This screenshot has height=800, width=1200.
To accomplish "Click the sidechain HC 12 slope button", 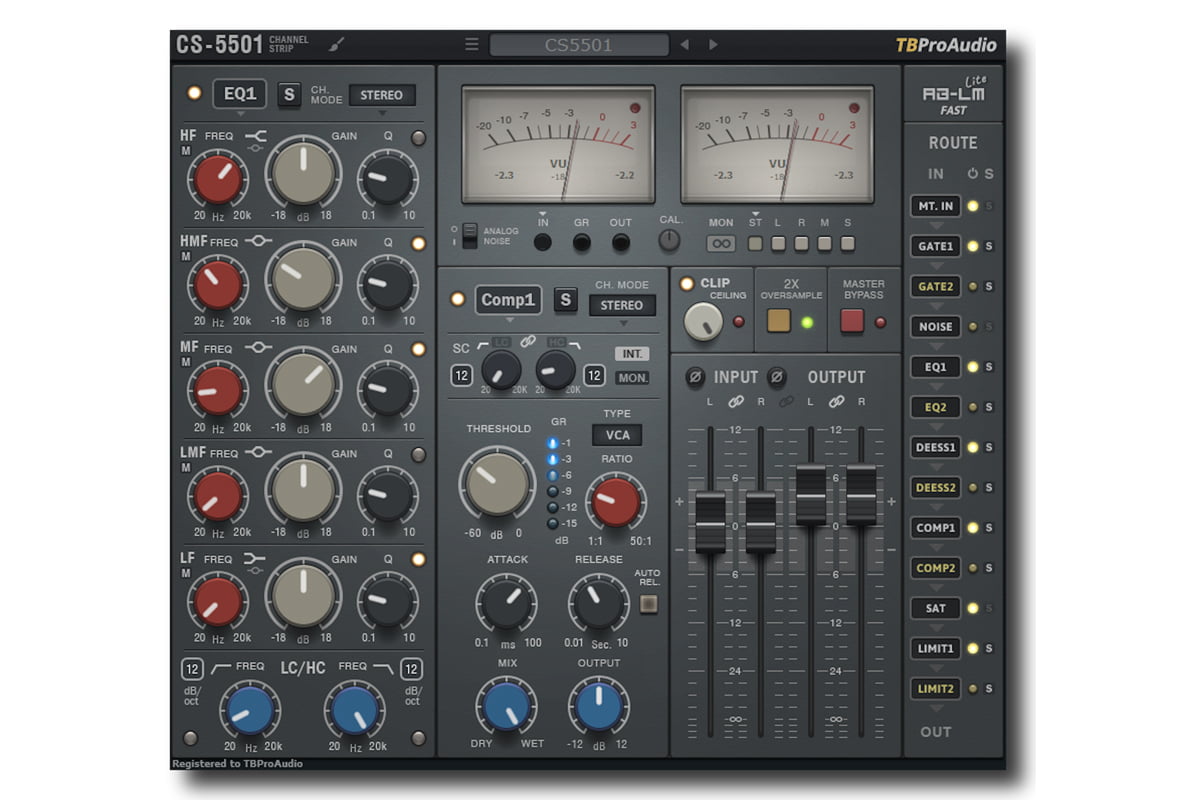I will [594, 376].
